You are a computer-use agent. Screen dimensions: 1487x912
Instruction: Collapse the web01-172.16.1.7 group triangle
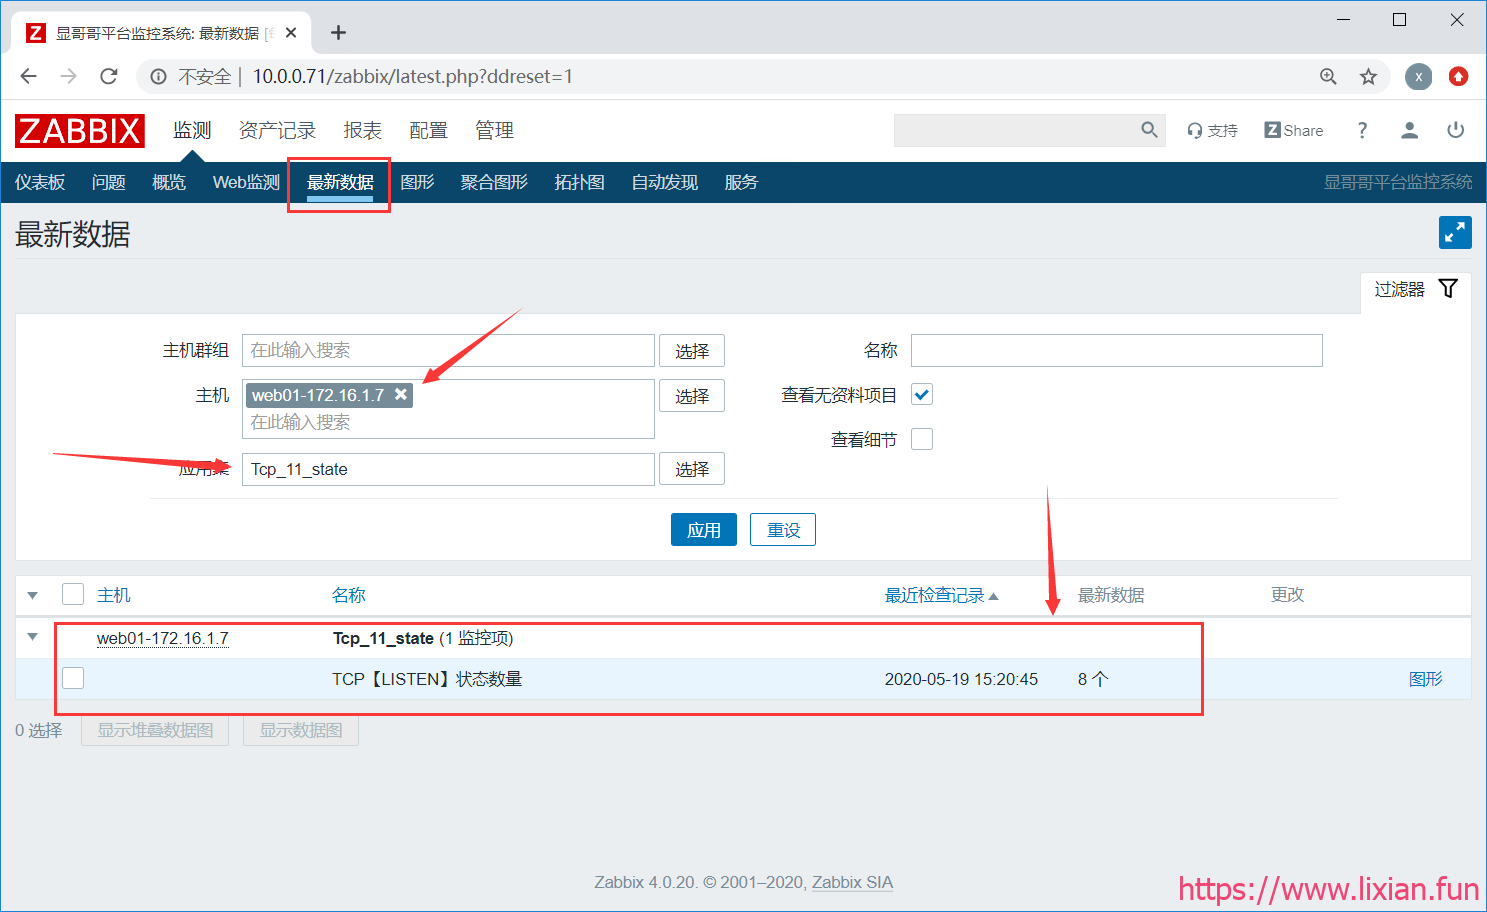[33, 637]
